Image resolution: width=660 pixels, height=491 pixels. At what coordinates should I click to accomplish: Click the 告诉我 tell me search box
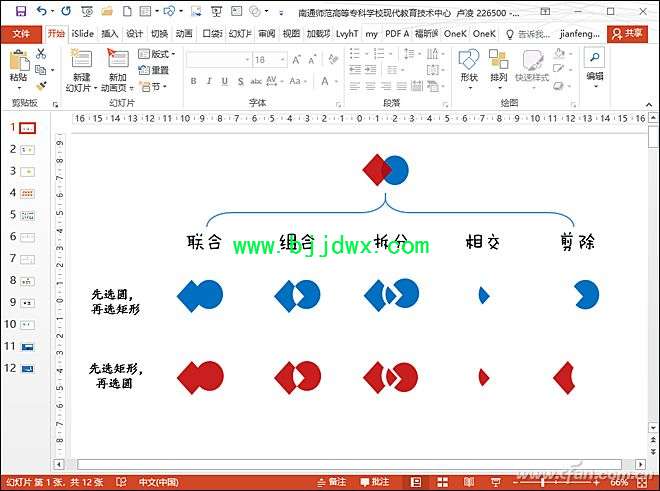tap(529, 34)
